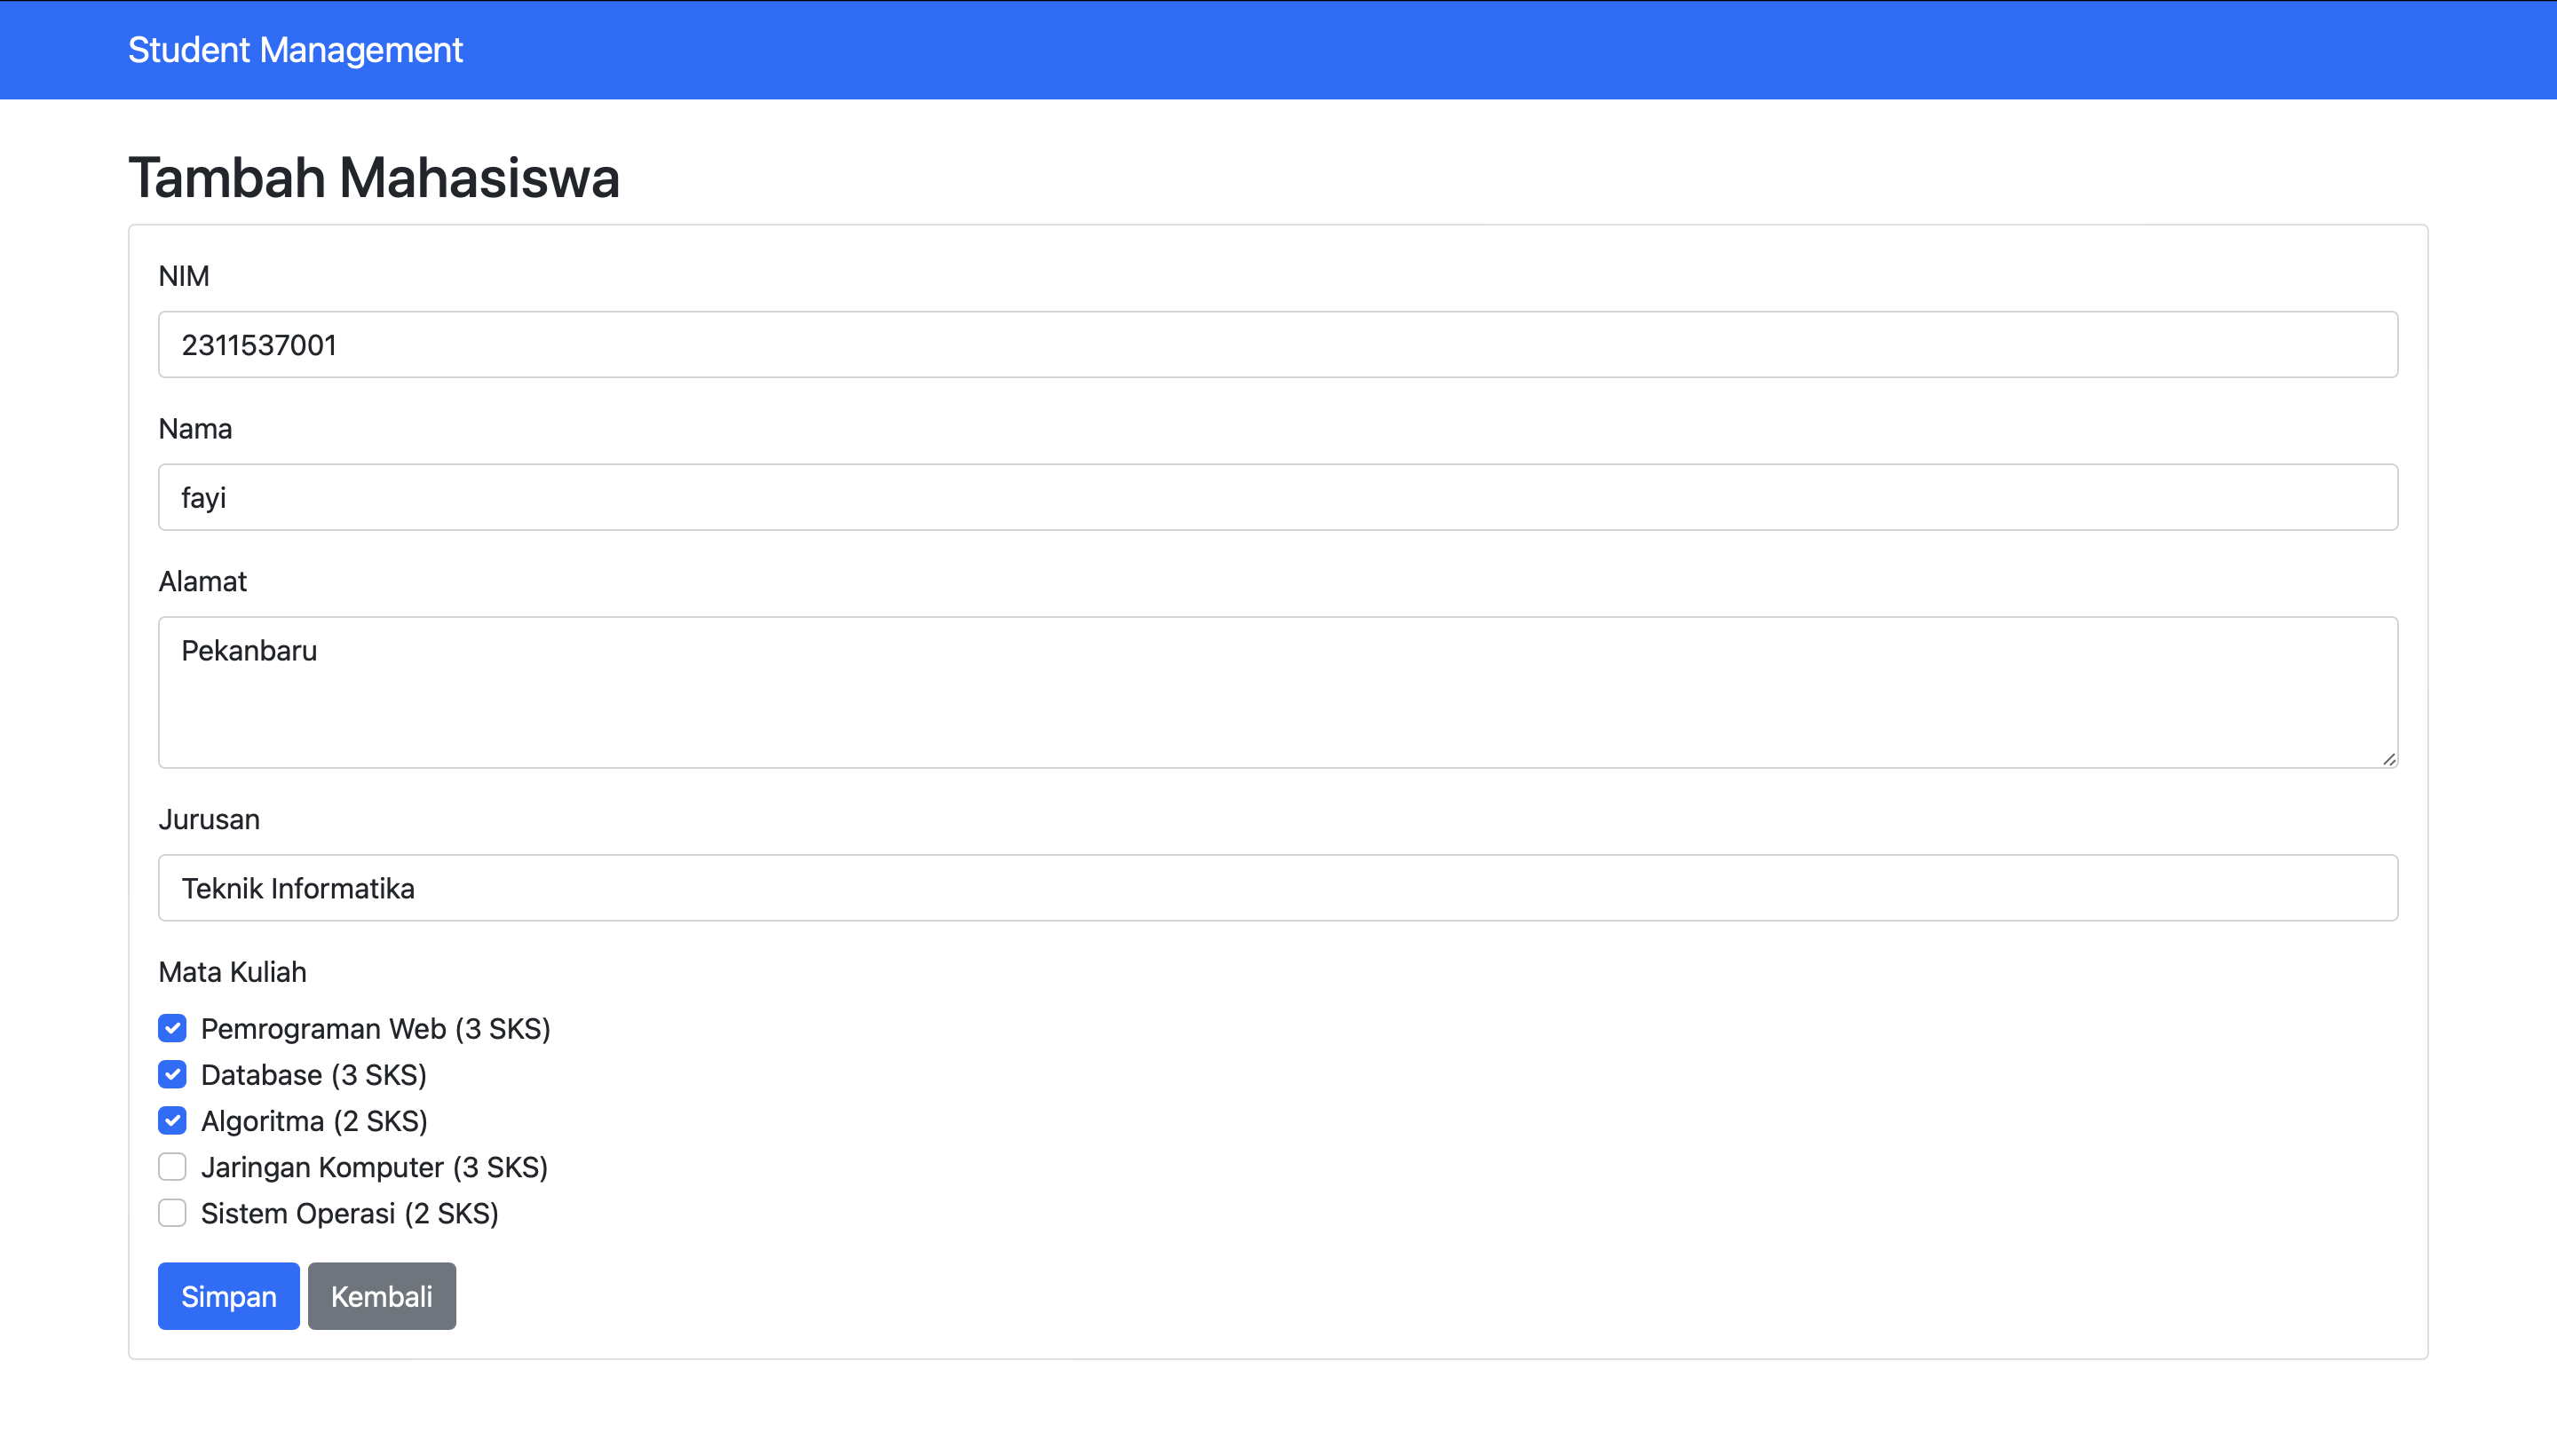The image size is (2557, 1456).
Task: Uncheck the Database course checkbox
Action: click(x=172, y=1074)
